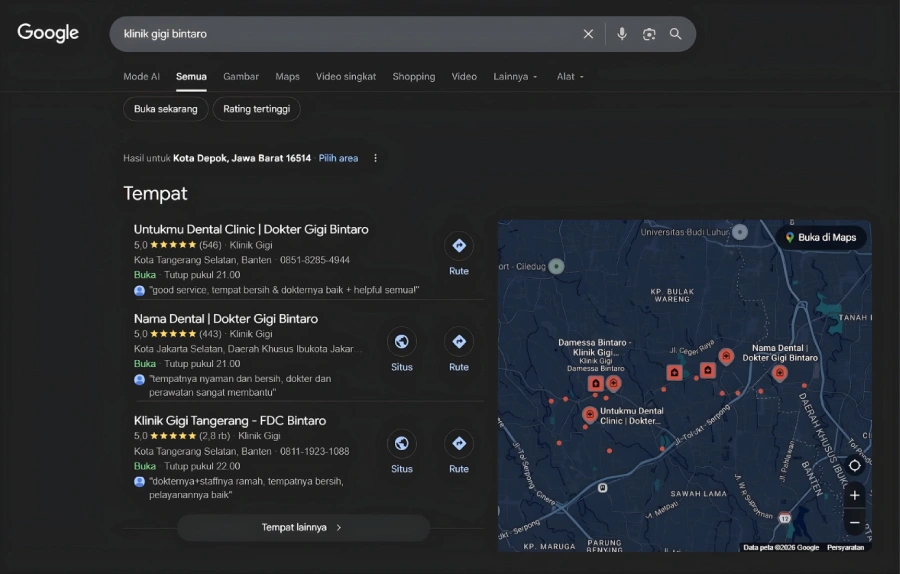Expand the Alat dropdown

(x=570, y=76)
